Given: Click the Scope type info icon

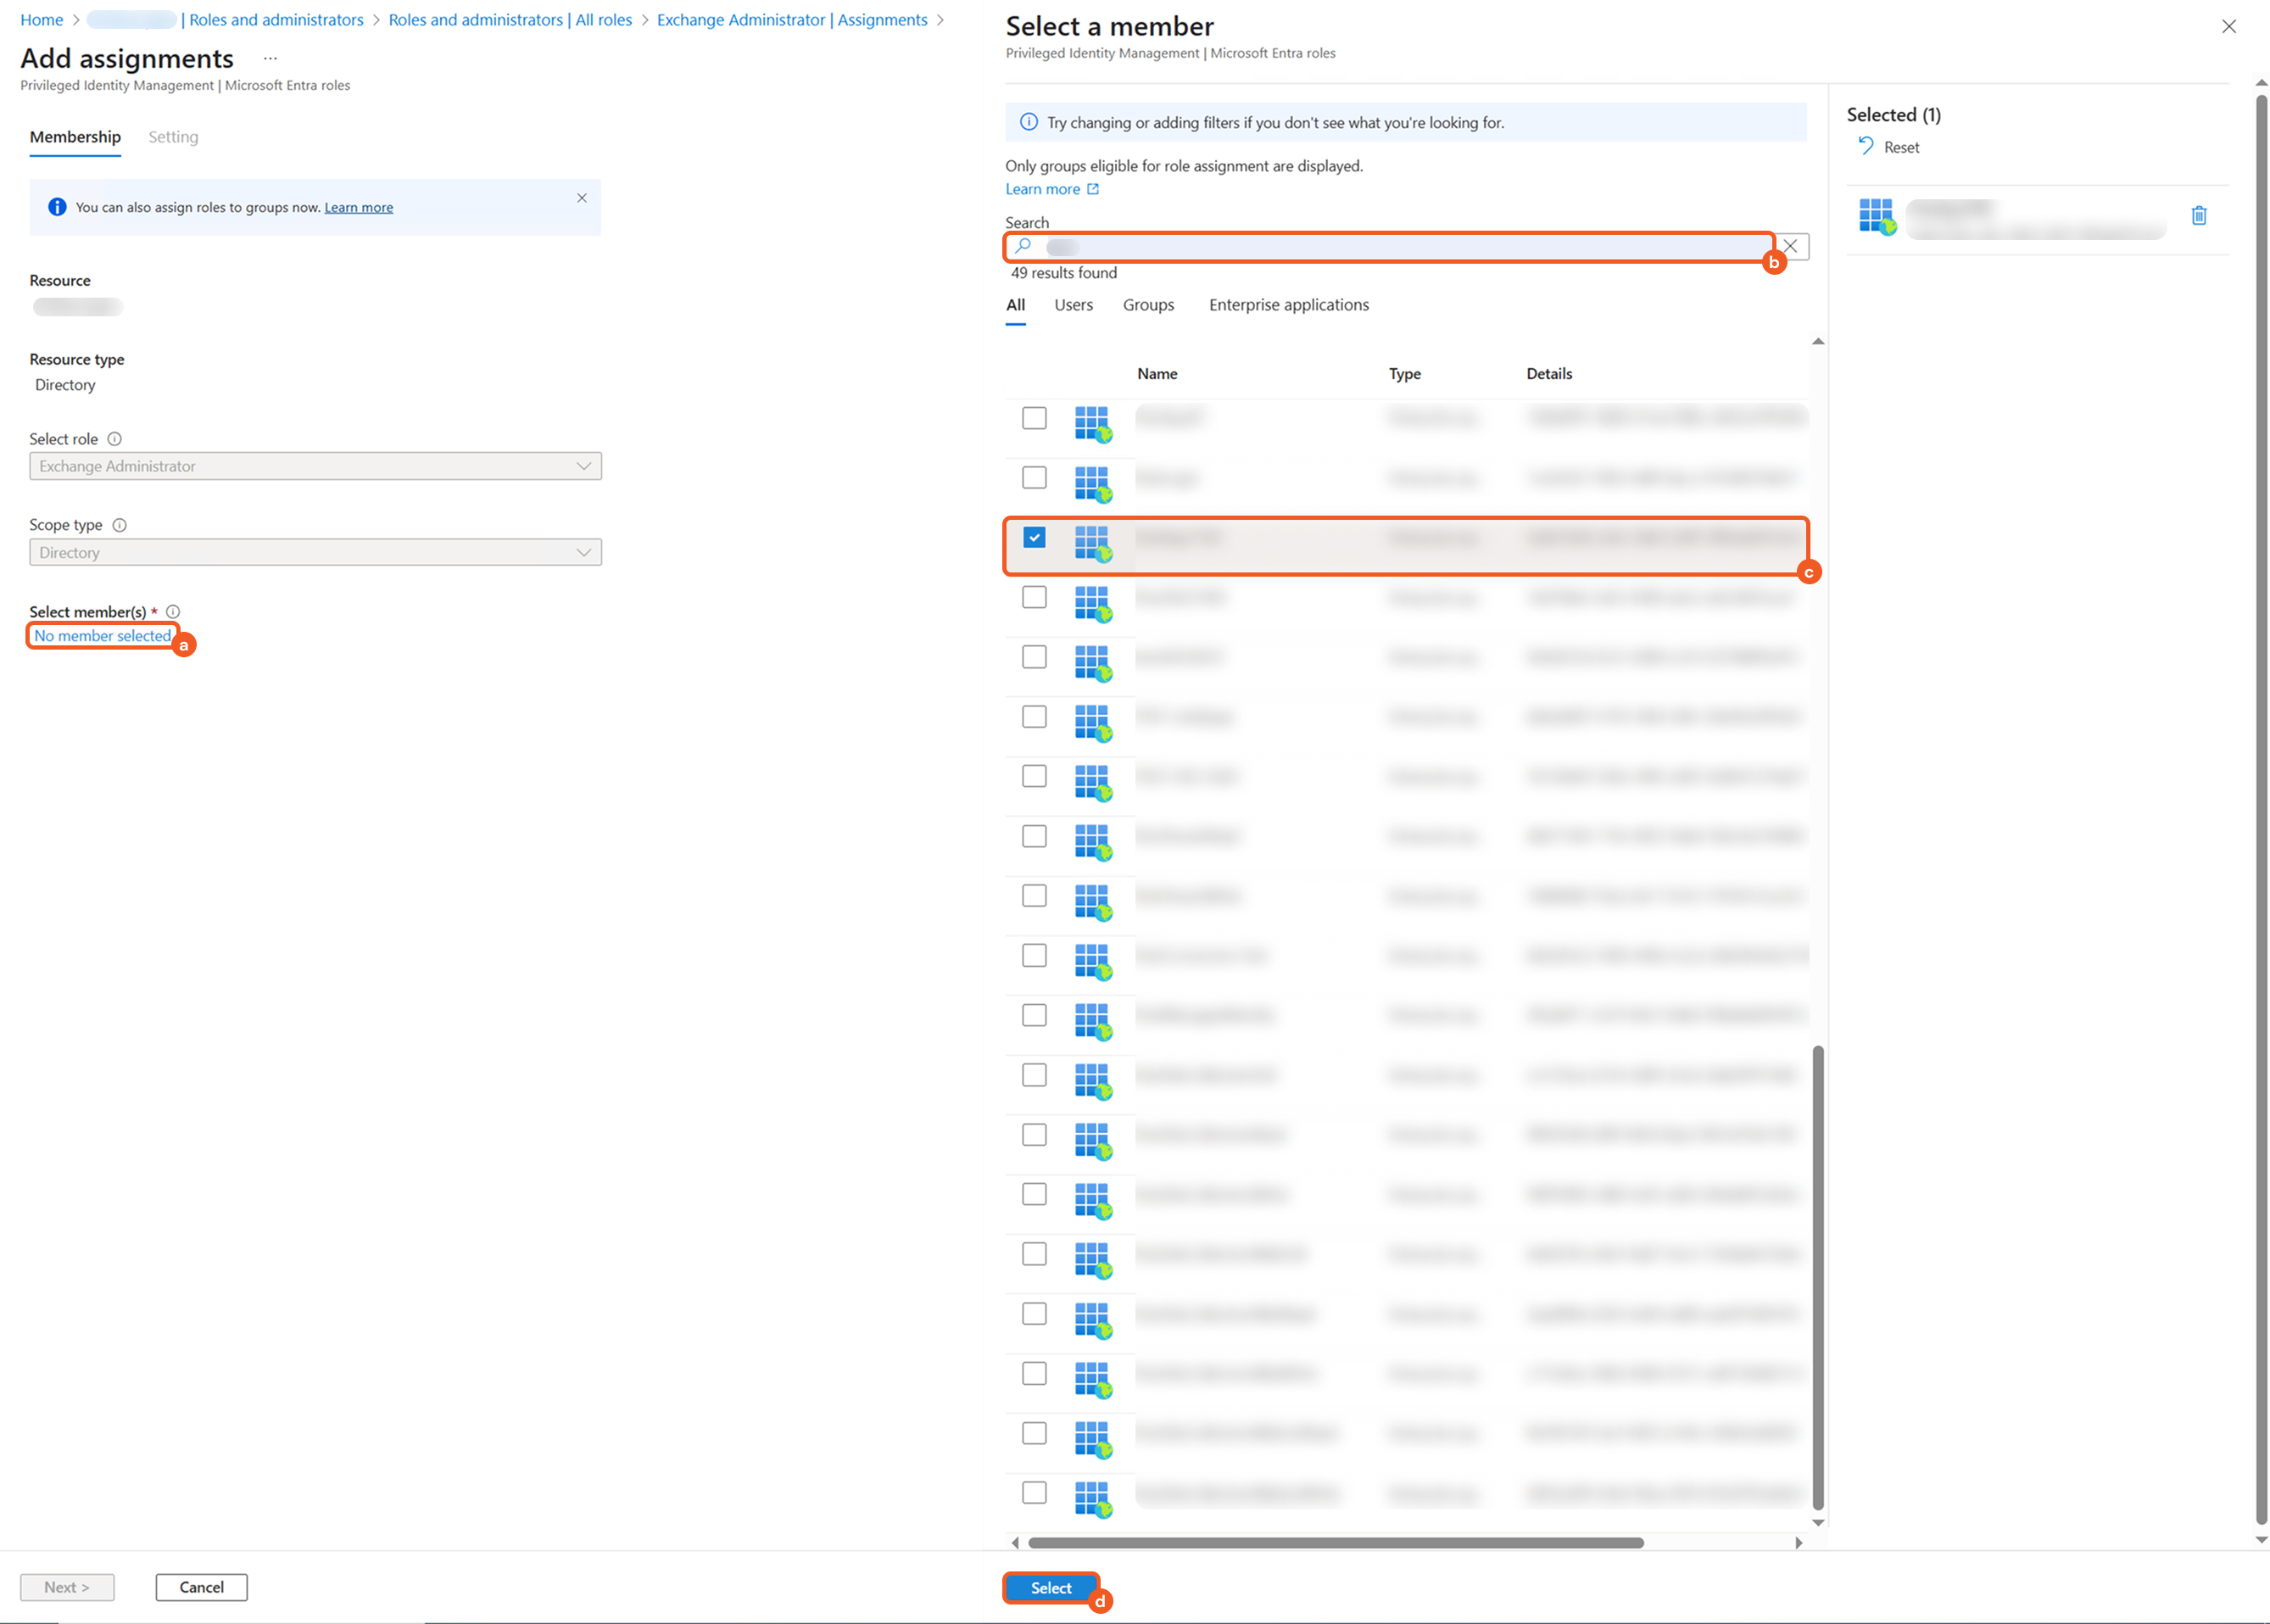Looking at the screenshot, I should (x=119, y=525).
